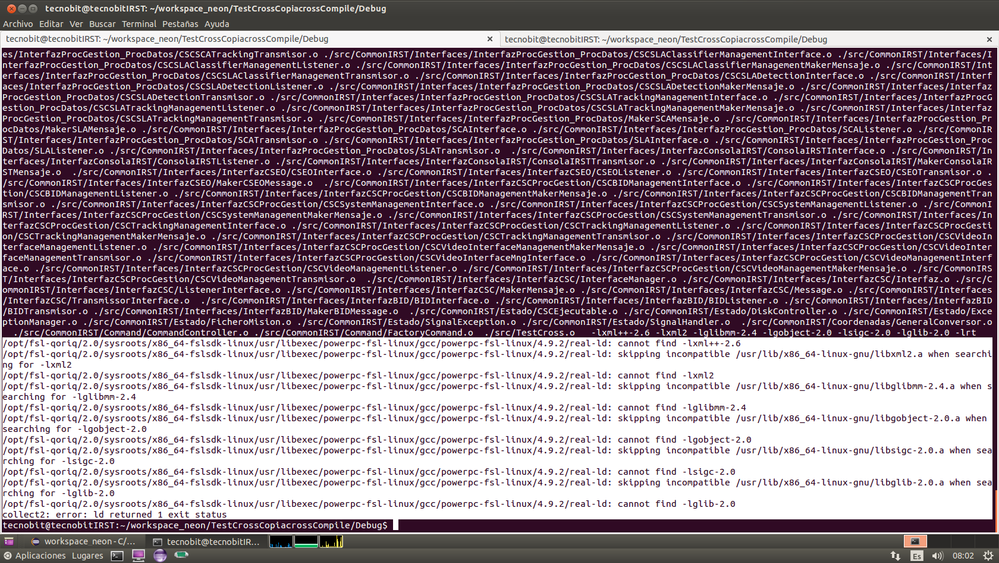Open the Ver menu
The image size is (999, 563).
pos(76,24)
